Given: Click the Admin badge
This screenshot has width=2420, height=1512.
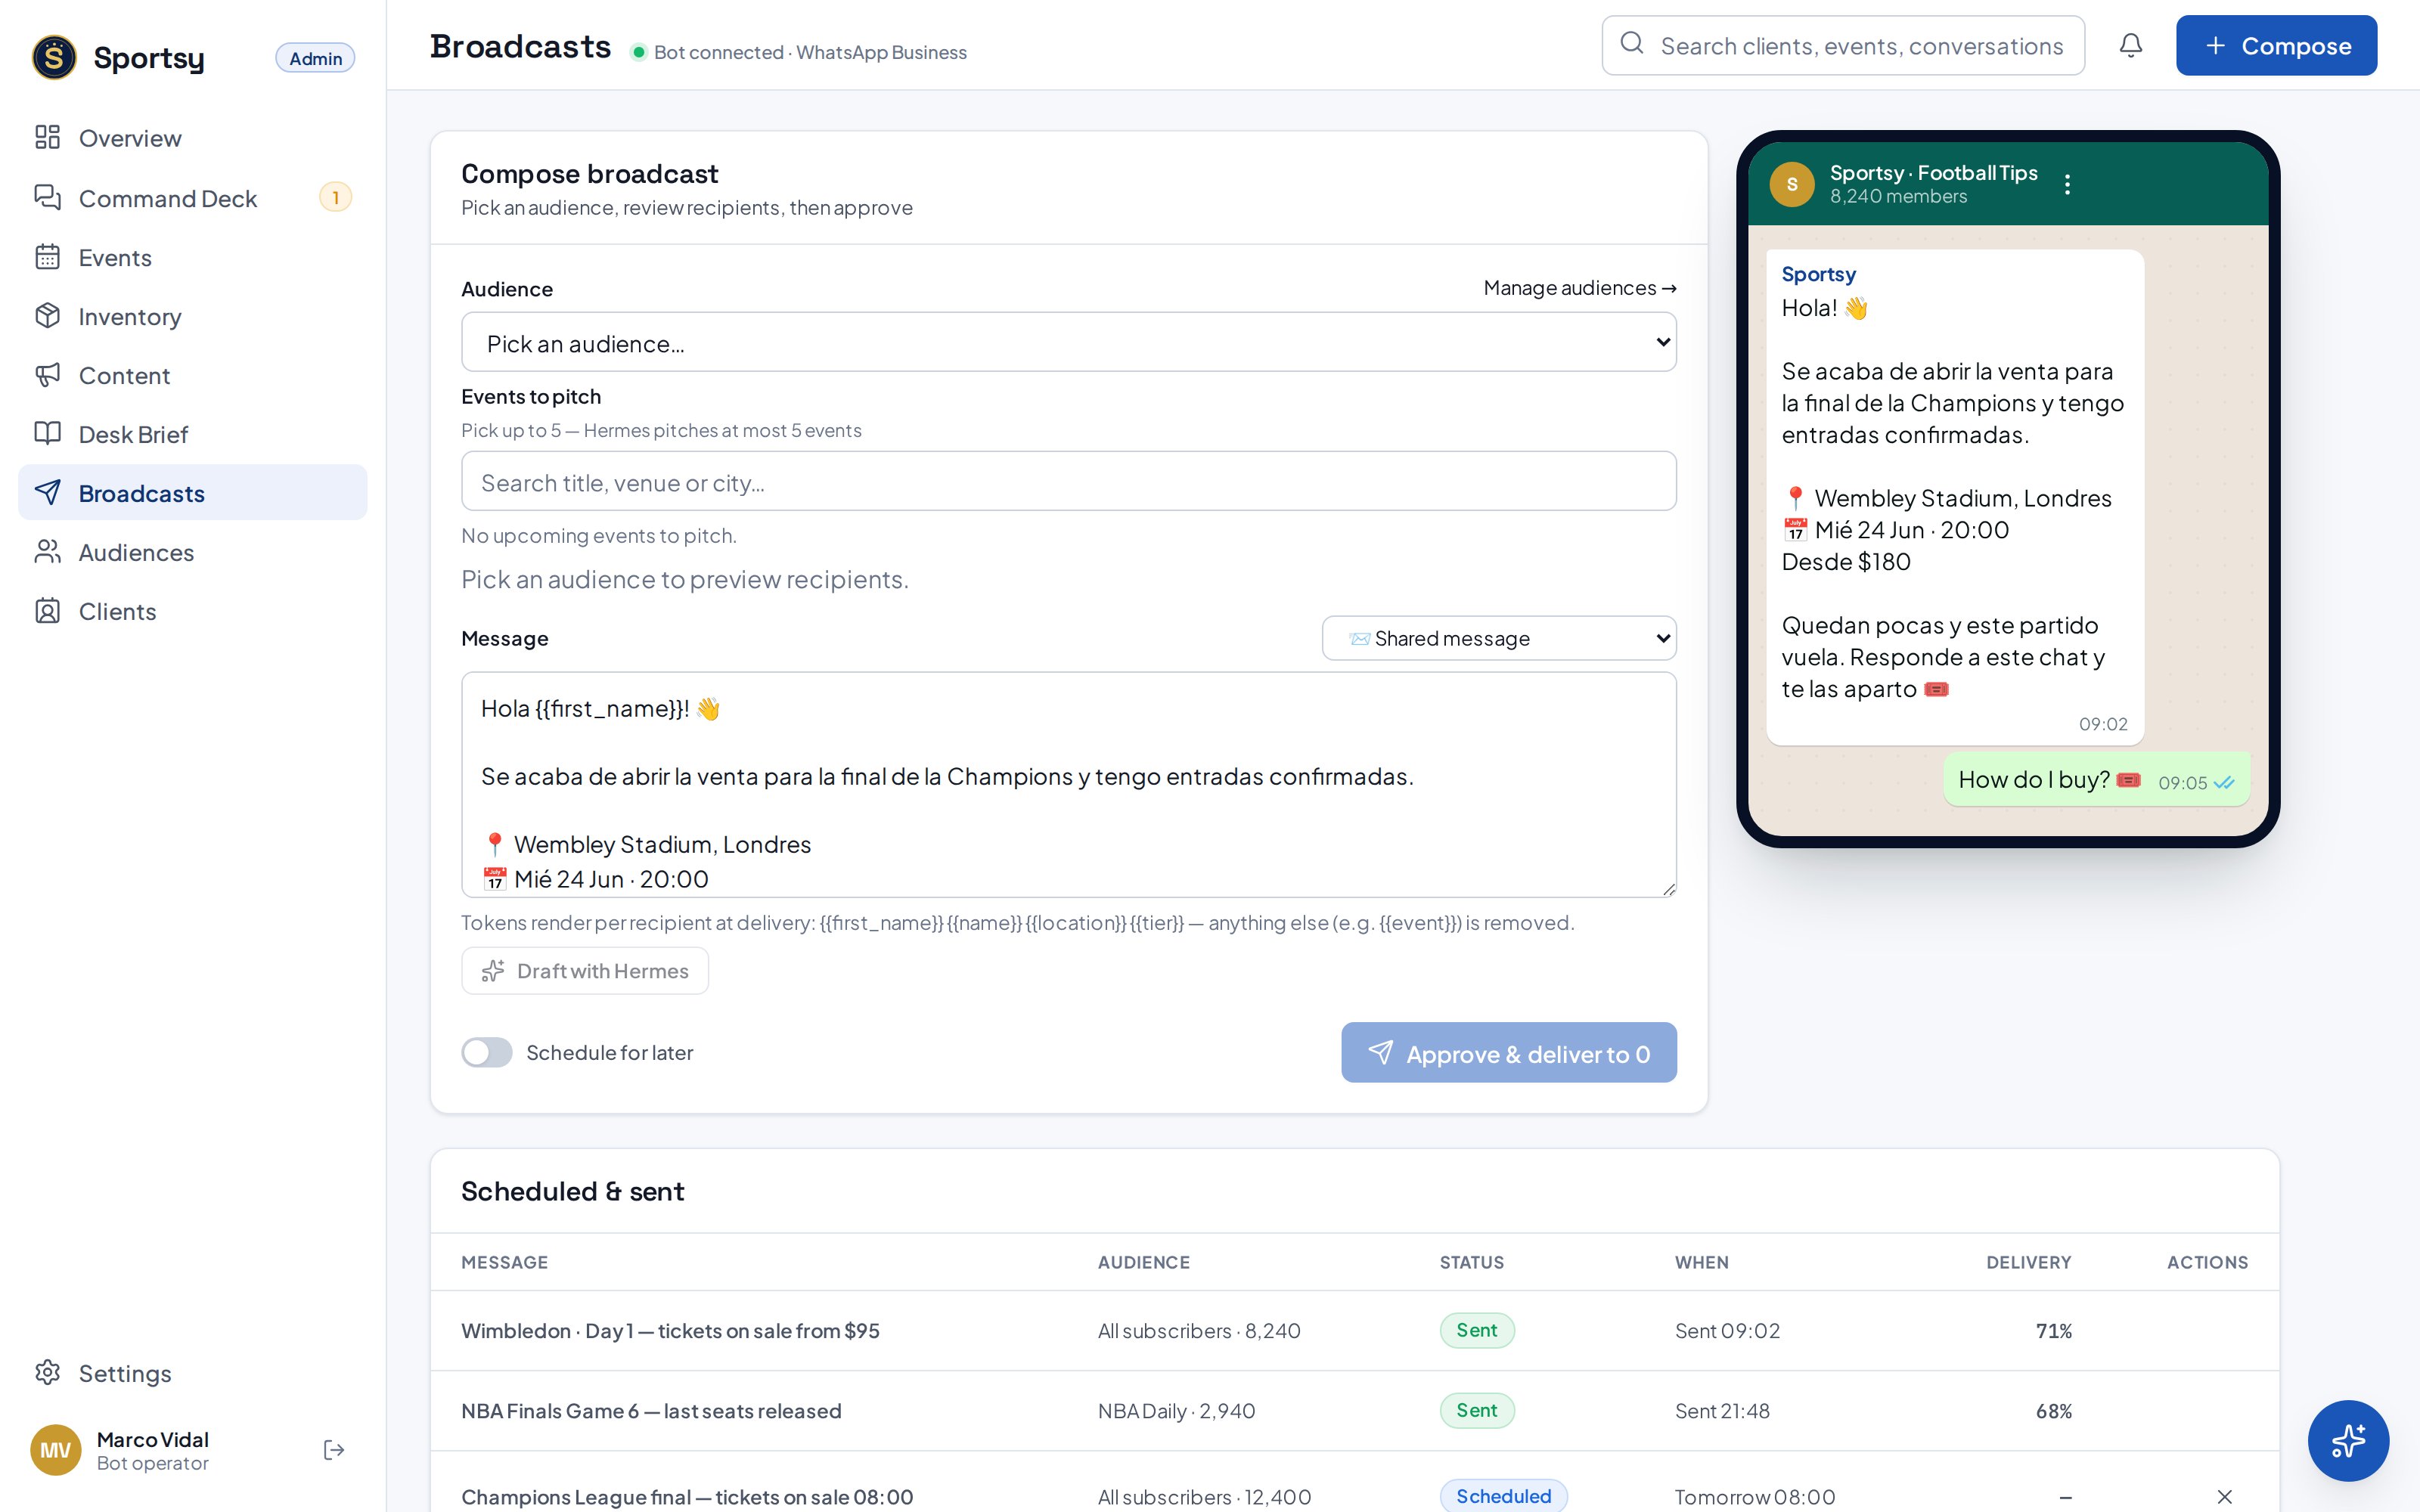Looking at the screenshot, I should point(315,58).
